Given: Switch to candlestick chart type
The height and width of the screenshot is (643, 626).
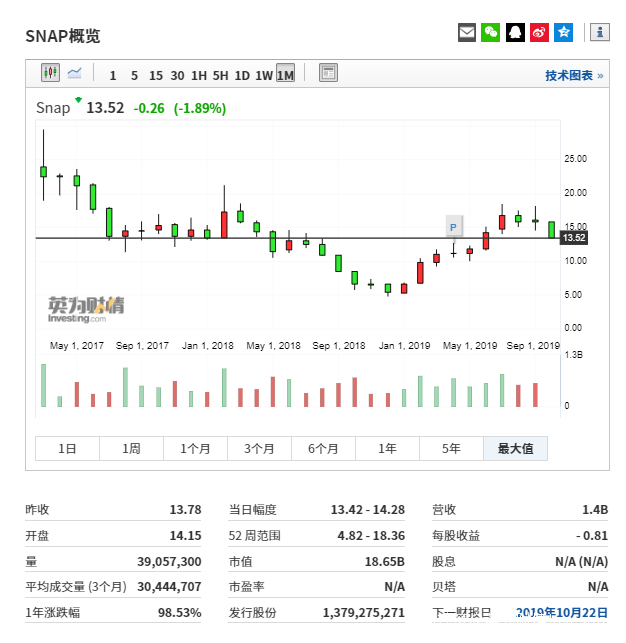Looking at the screenshot, I should click(x=50, y=73).
